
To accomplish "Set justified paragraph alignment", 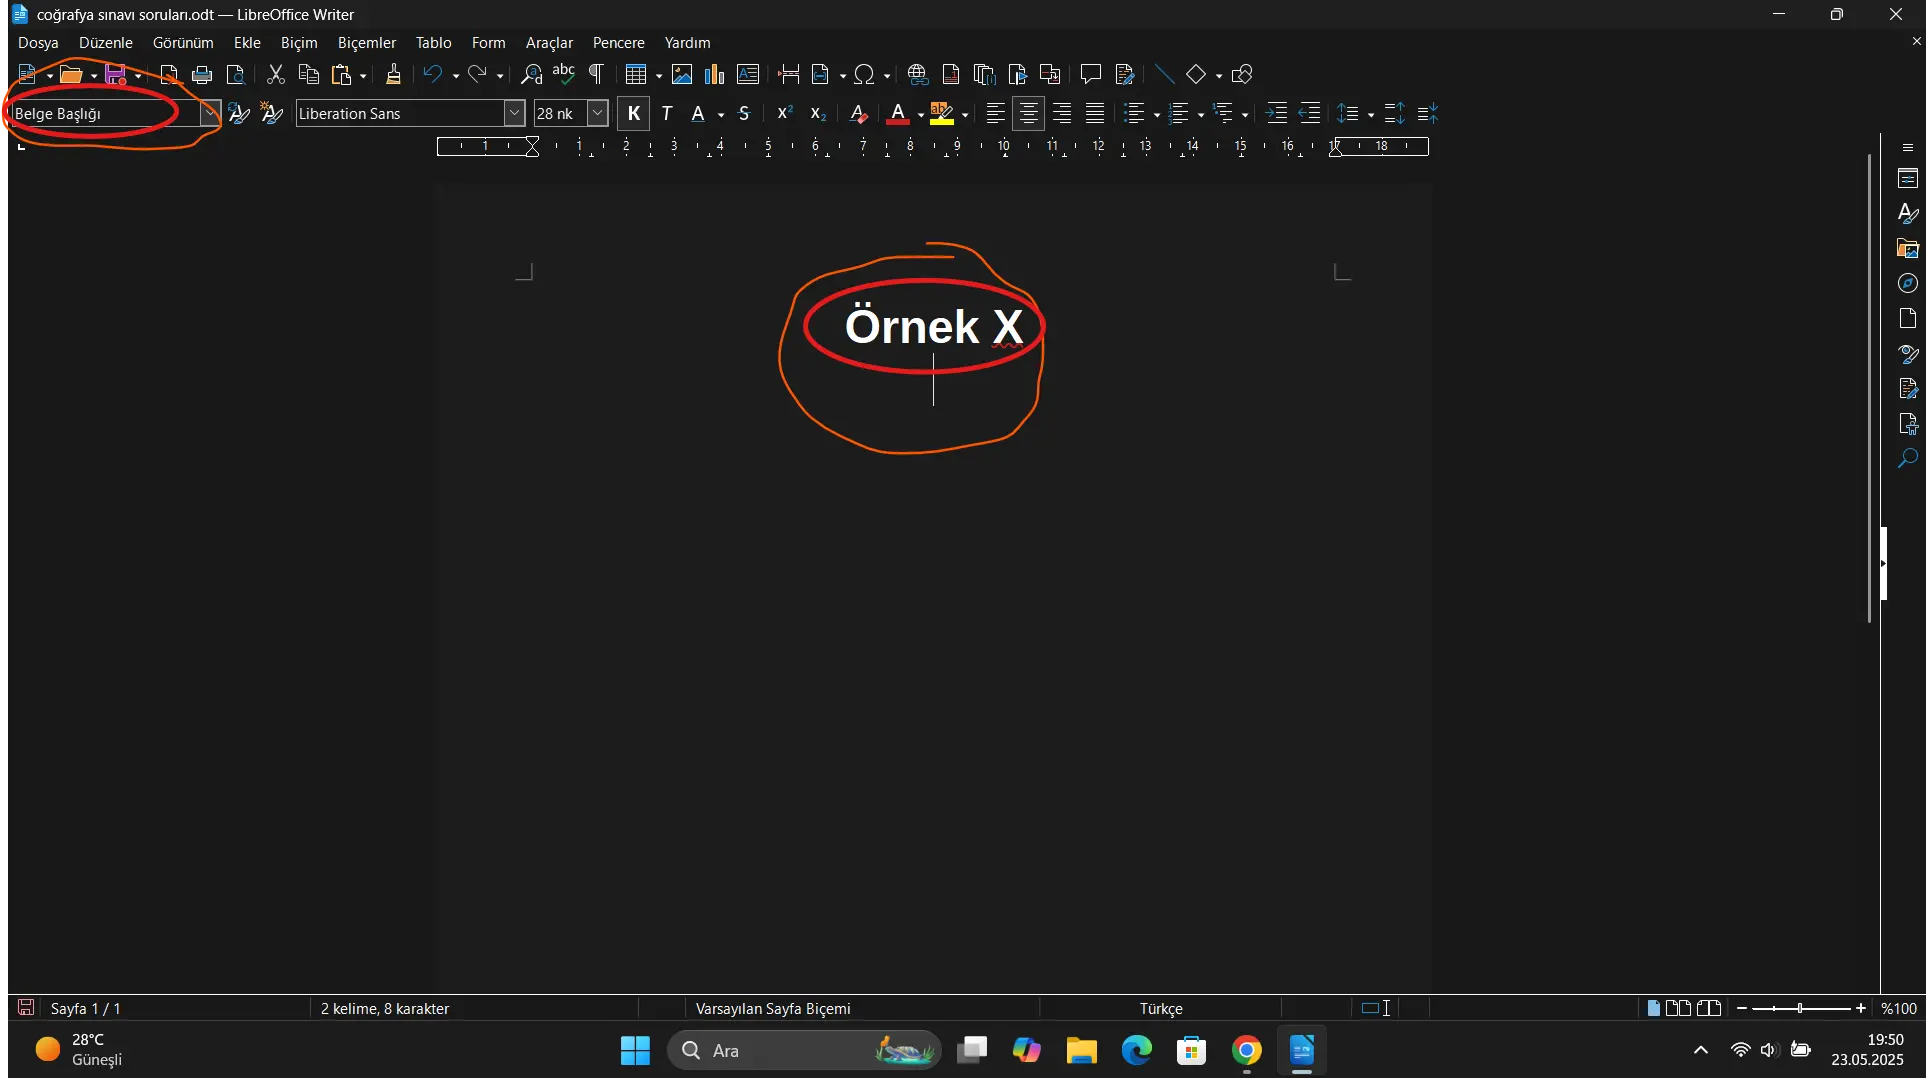I will (x=1095, y=114).
